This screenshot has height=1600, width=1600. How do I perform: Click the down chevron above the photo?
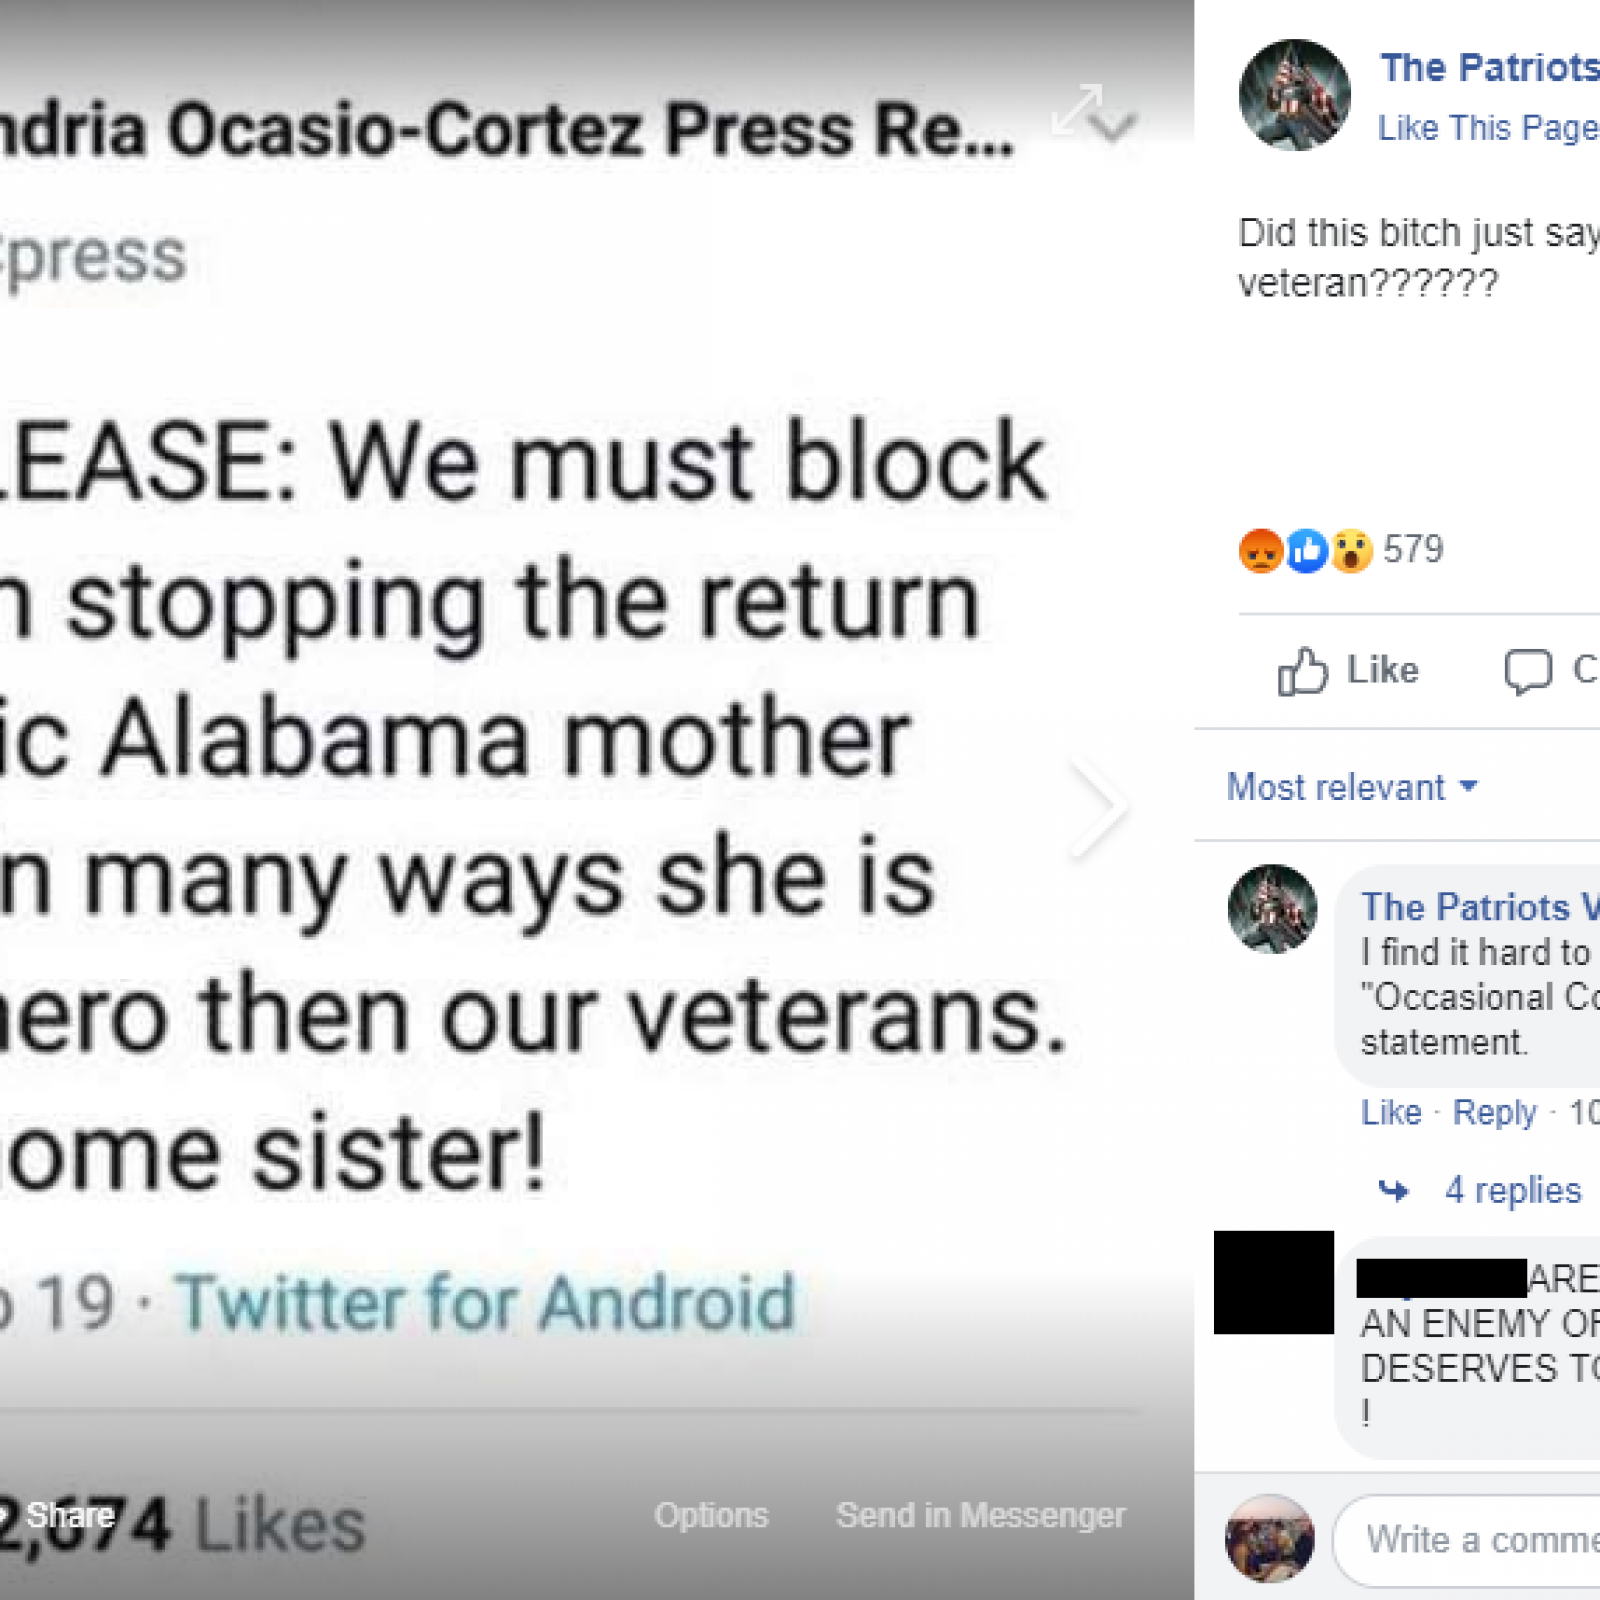[x=1113, y=127]
